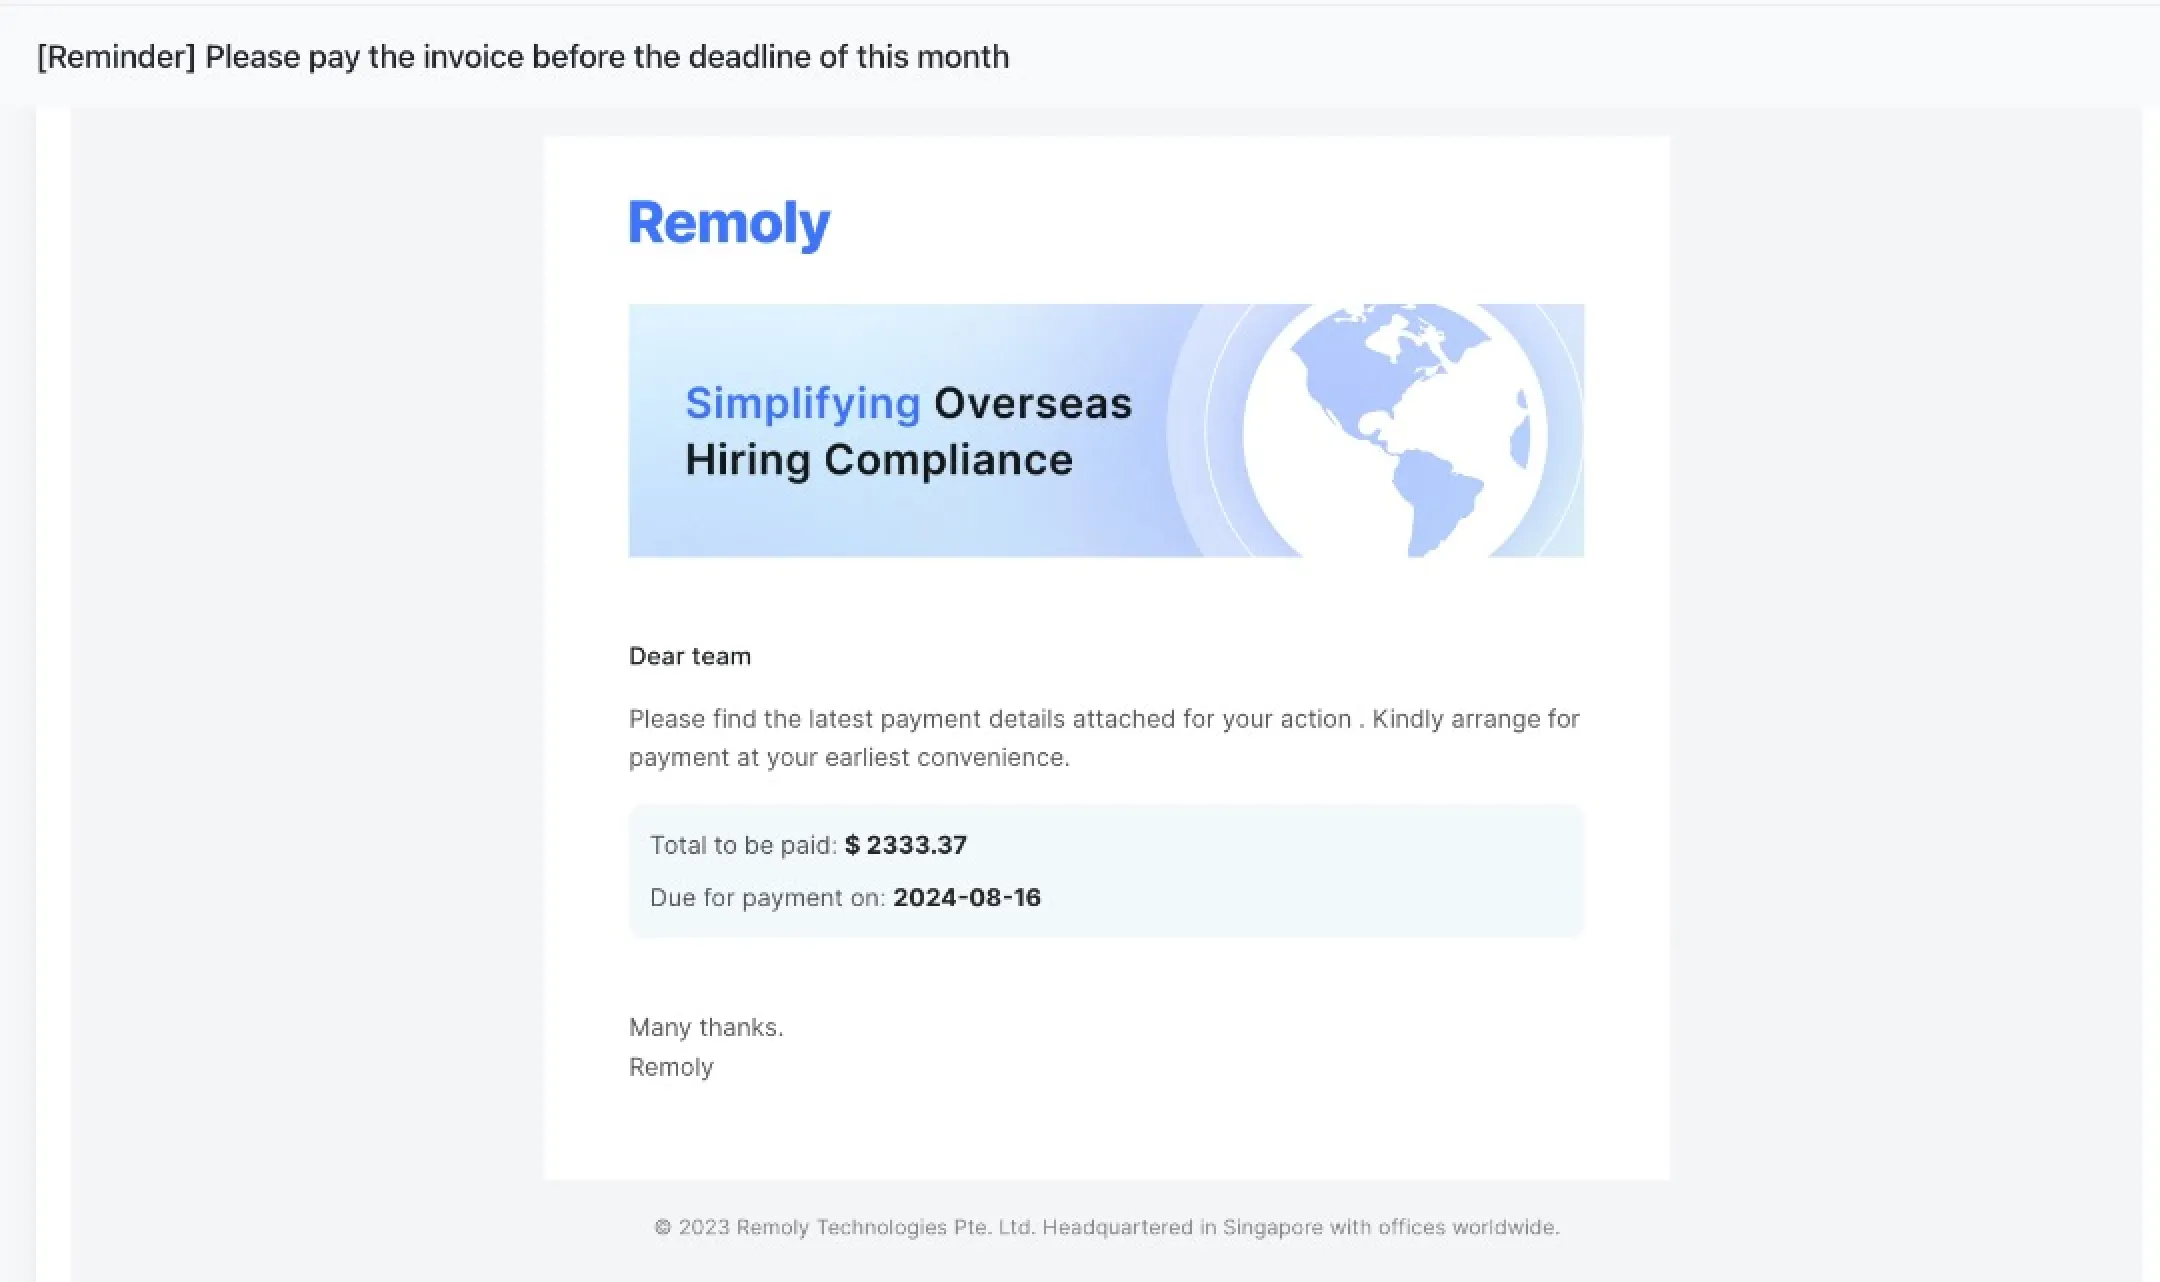Click the "Dear team" greeting line

click(690, 656)
